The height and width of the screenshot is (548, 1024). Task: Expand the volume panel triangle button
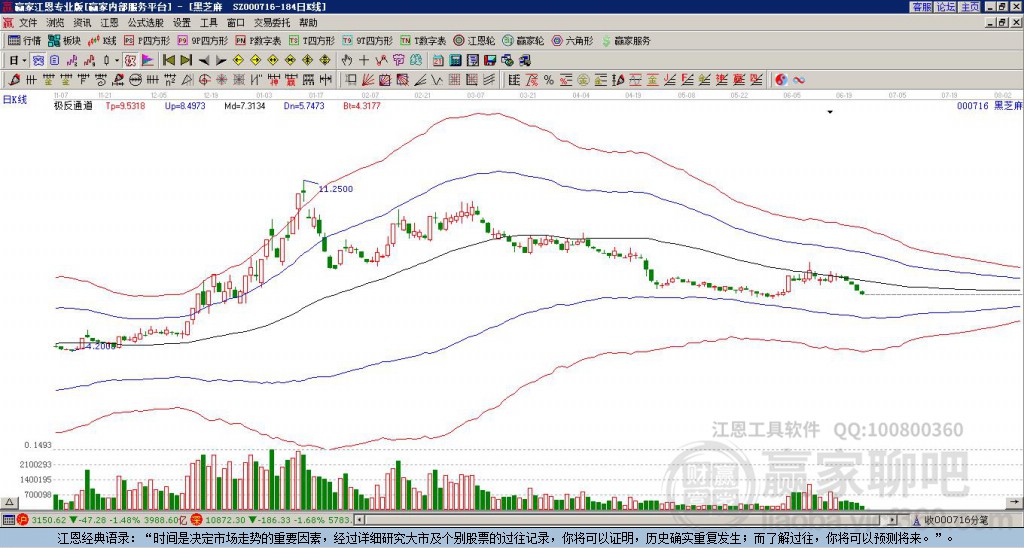pyautogui.click(x=9, y=502)
